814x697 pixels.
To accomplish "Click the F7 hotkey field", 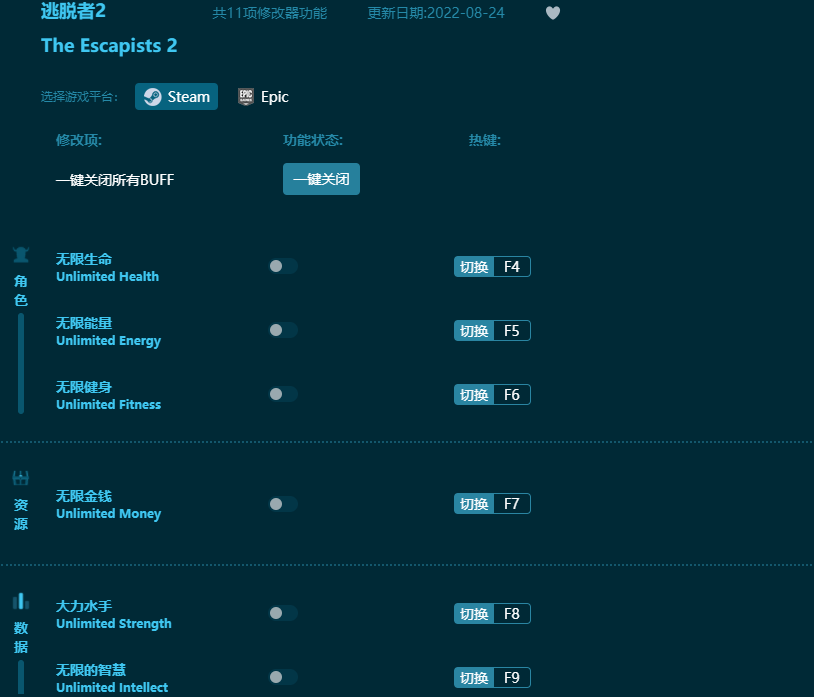I will click(512, 503).
